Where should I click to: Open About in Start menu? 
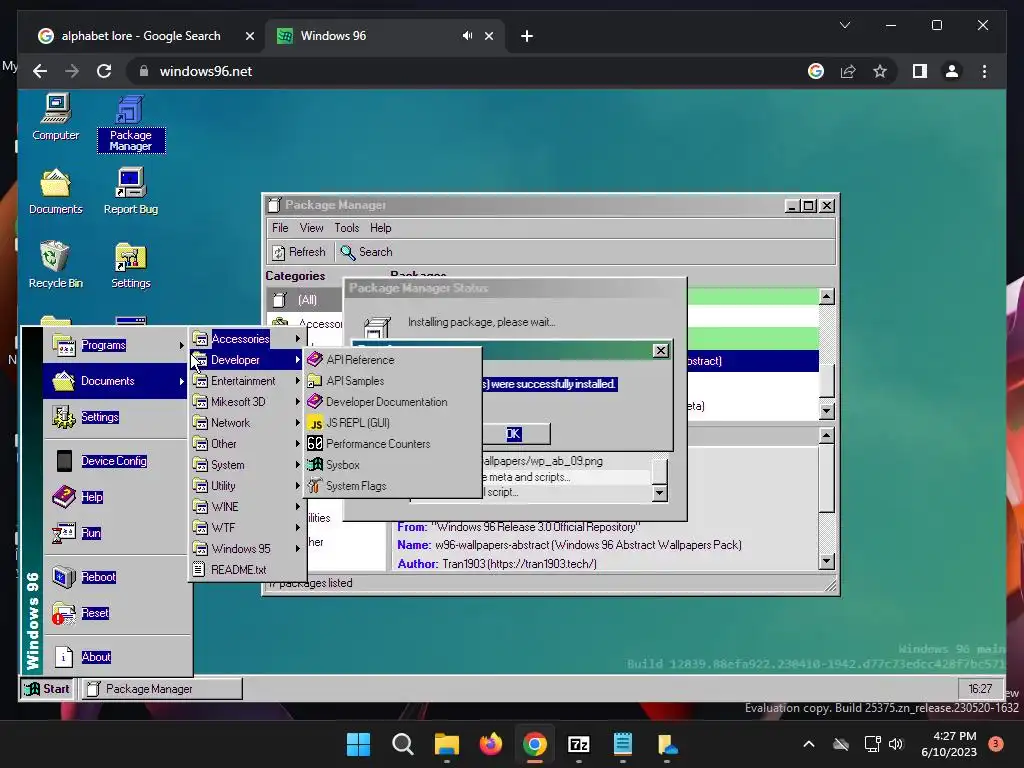pyautogui.click(x=116, y=656)
